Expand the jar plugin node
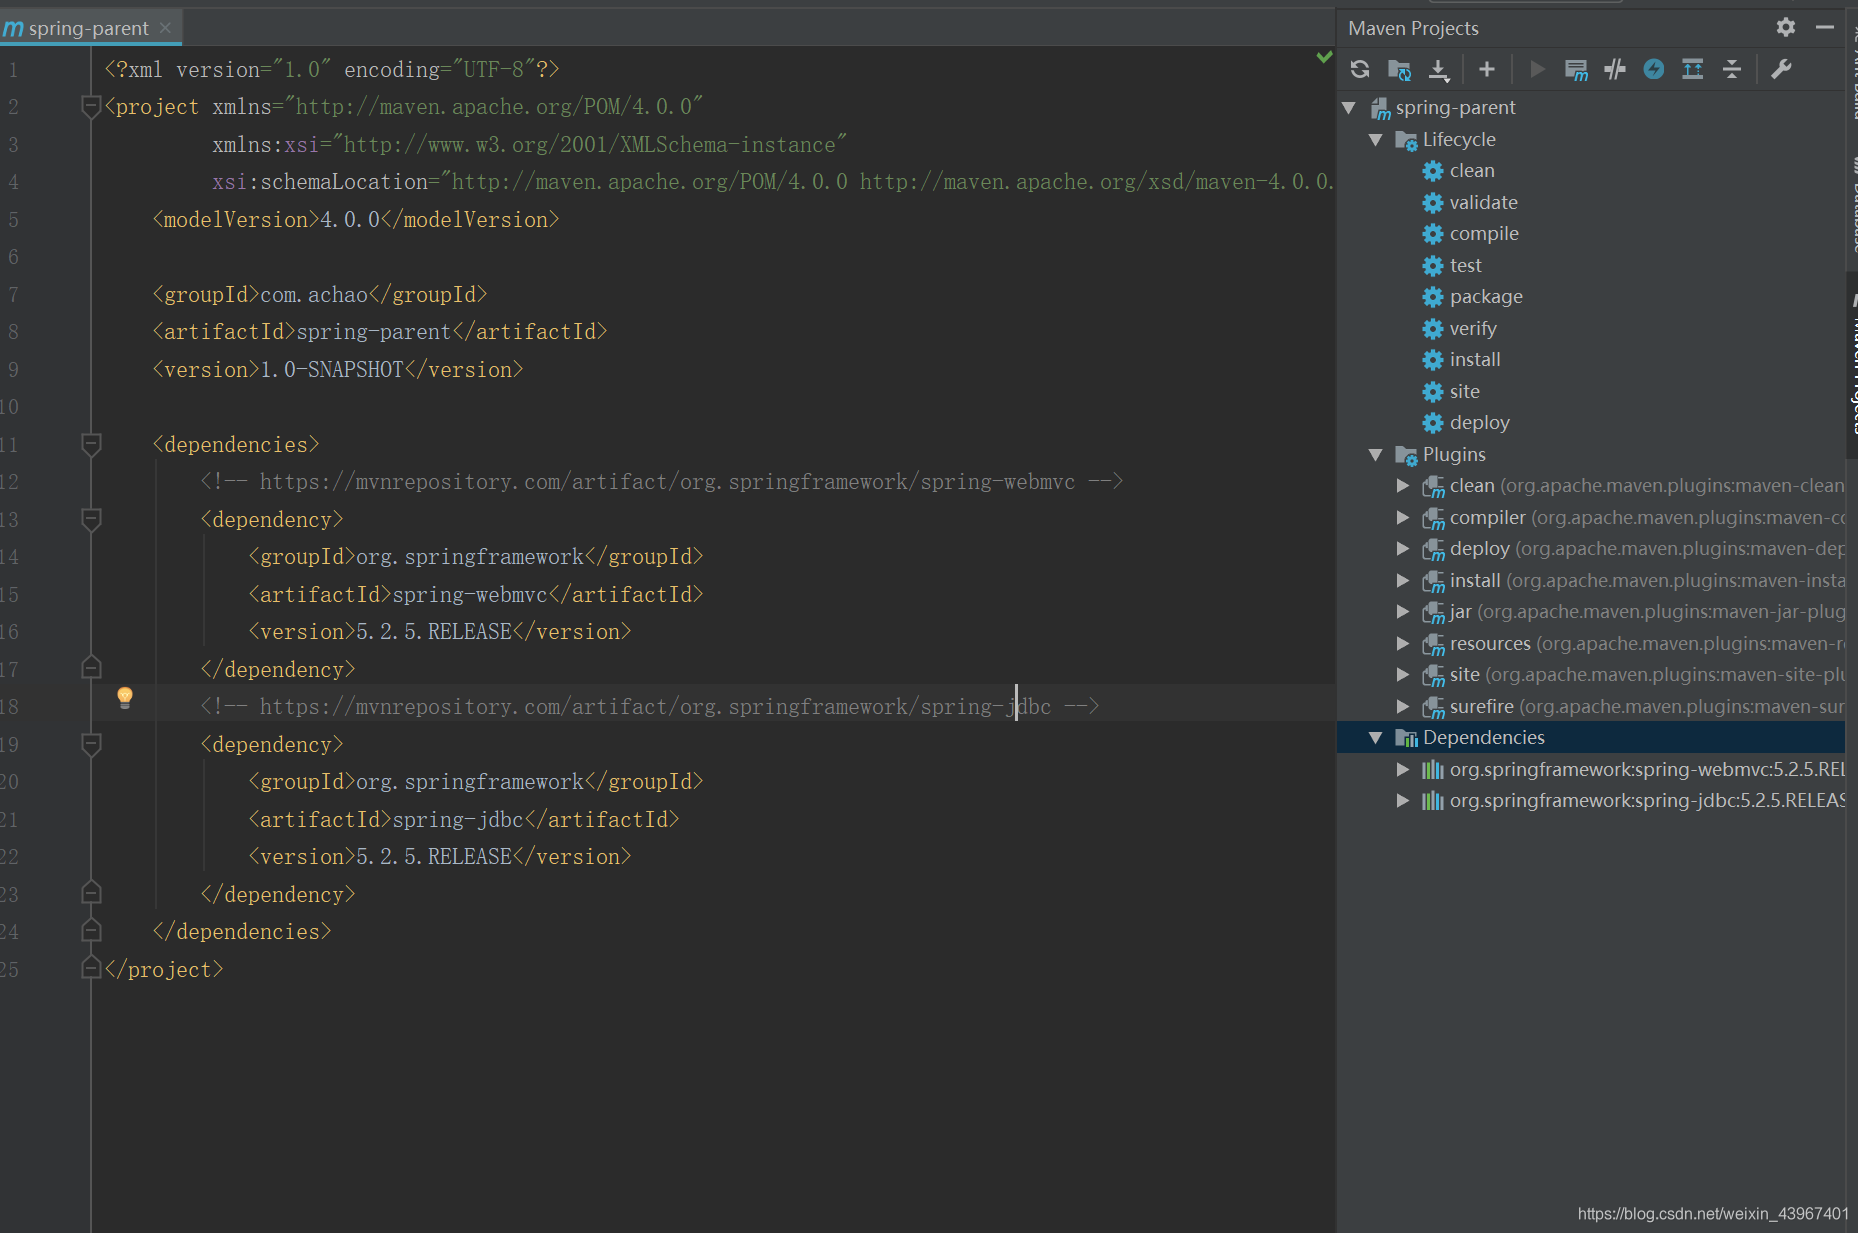This screenshot has width=1858, height=1233. [1403, 611]
